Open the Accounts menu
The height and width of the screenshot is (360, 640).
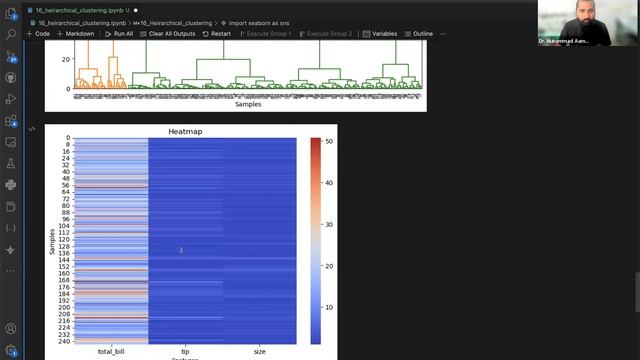(11, 329)
